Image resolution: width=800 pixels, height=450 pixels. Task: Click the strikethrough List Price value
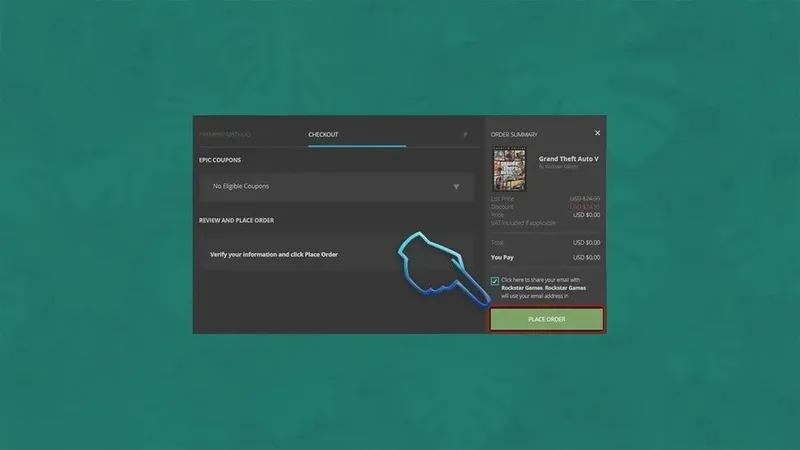[585, 199]
